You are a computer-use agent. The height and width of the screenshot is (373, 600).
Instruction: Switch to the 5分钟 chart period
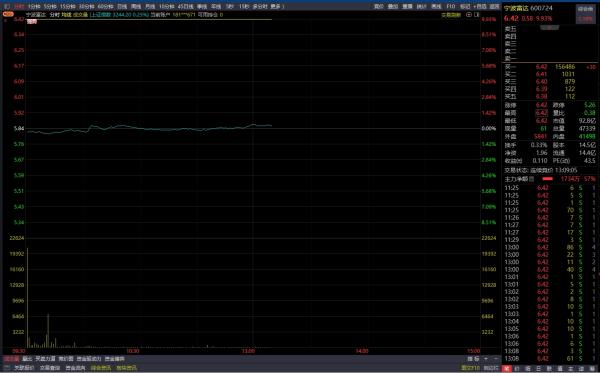click(x=50, y=7)
